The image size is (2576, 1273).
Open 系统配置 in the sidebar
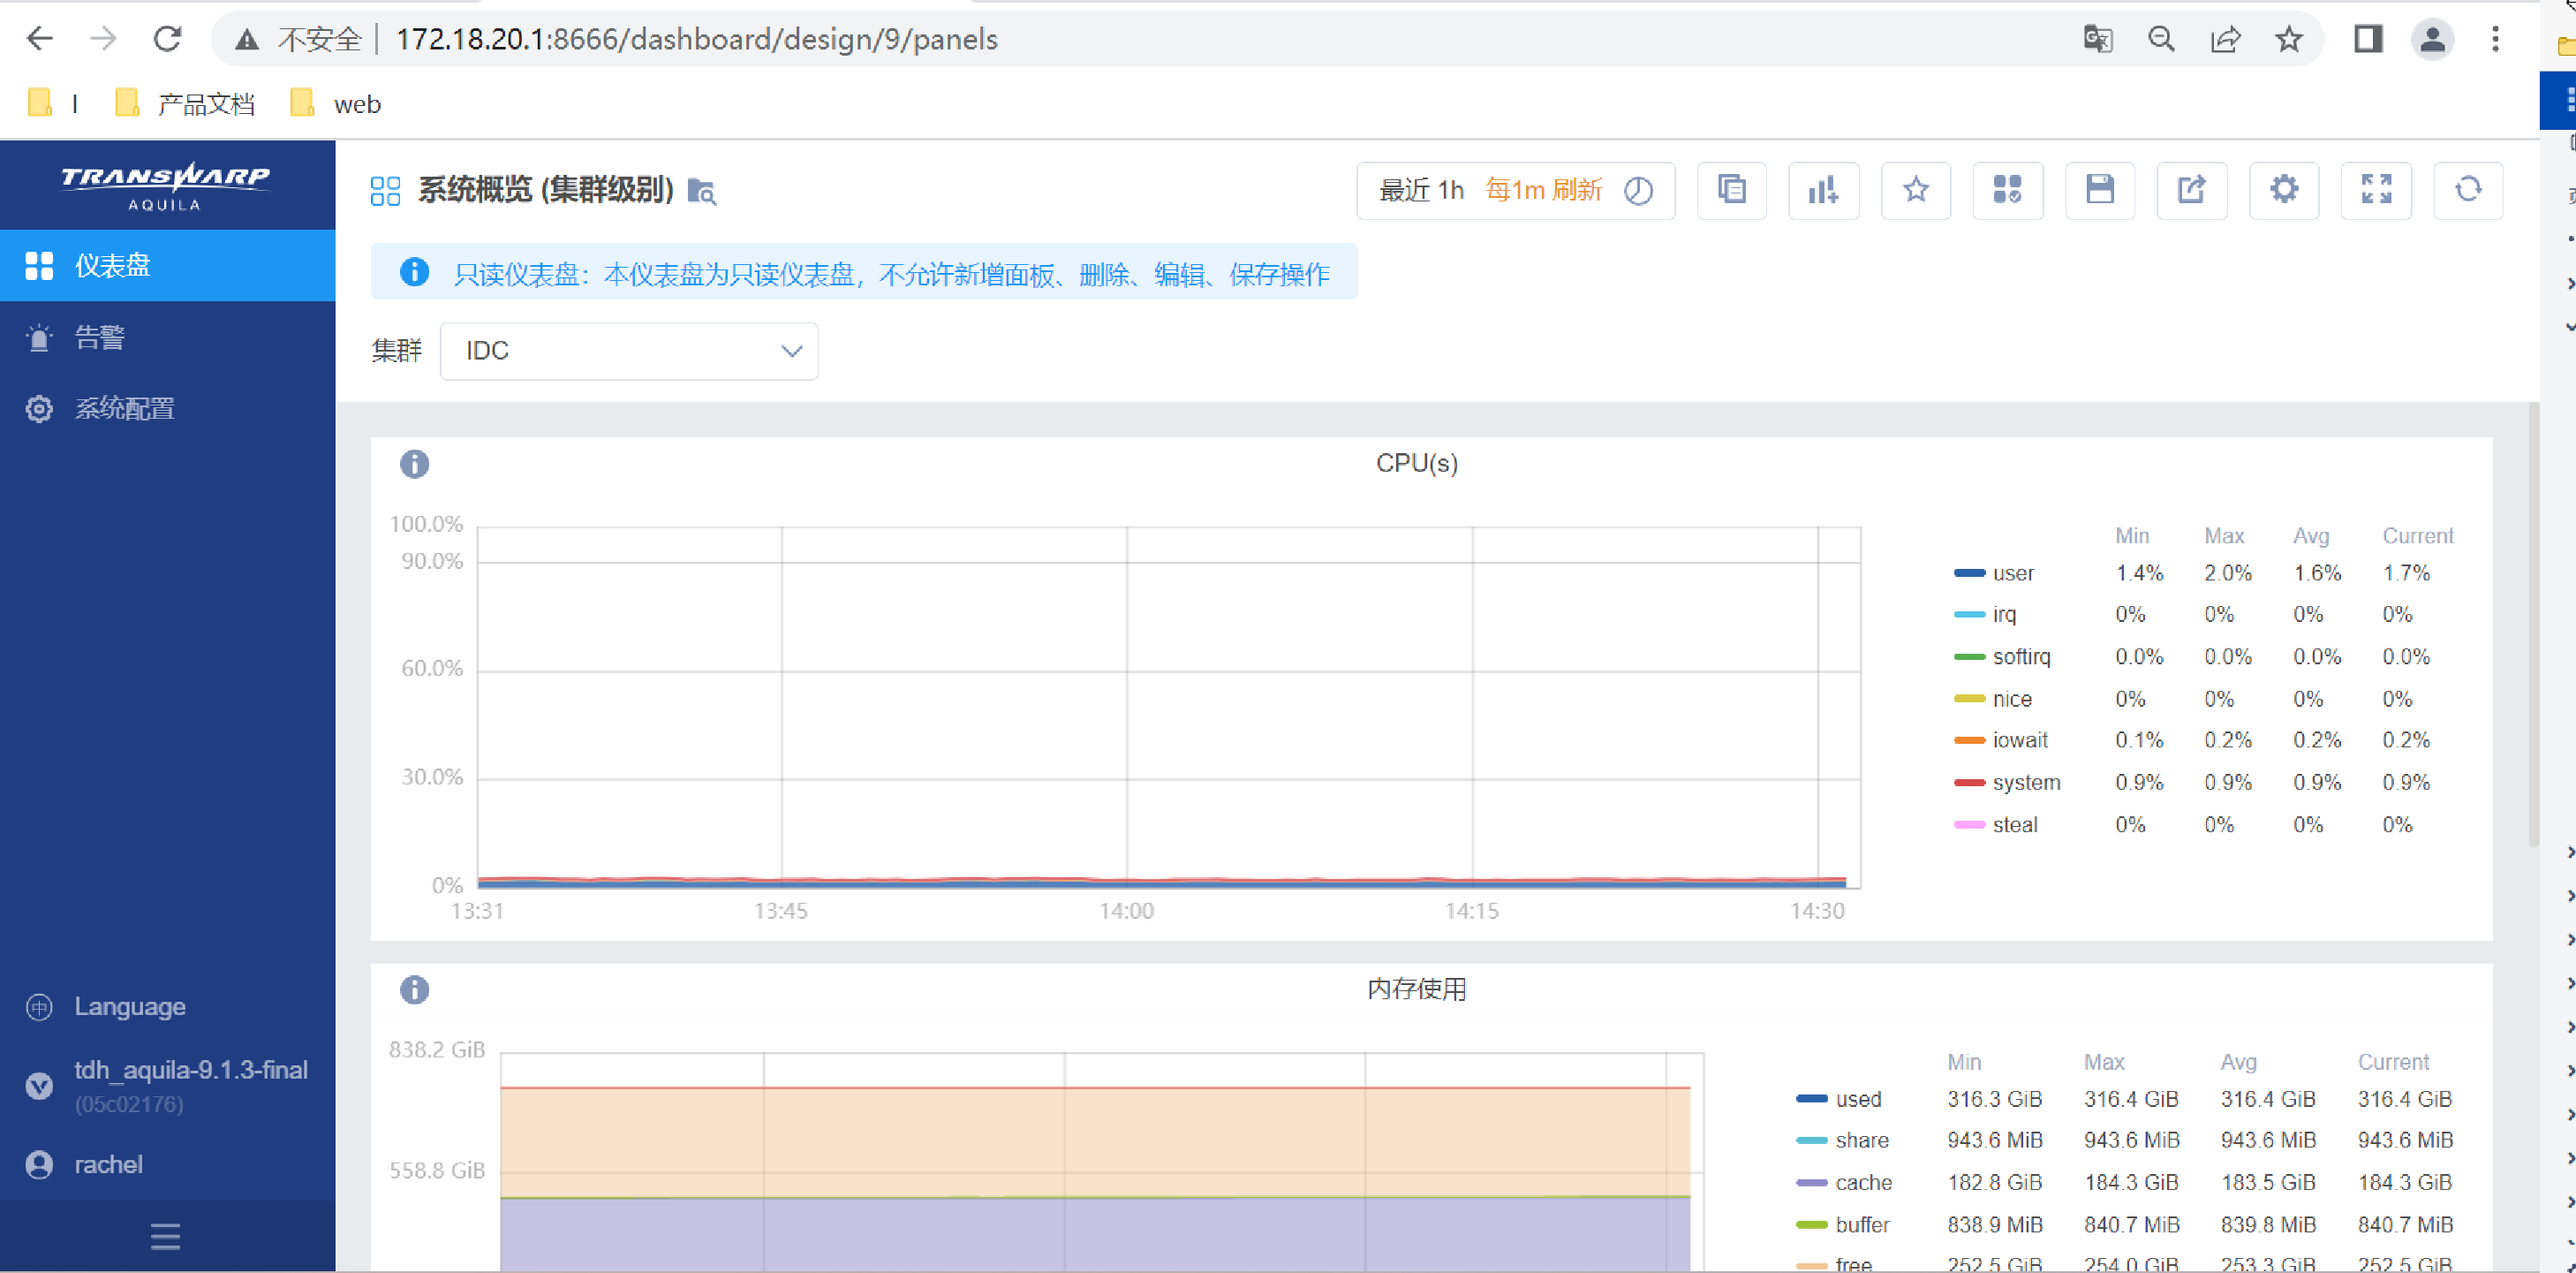coord(168,408)
